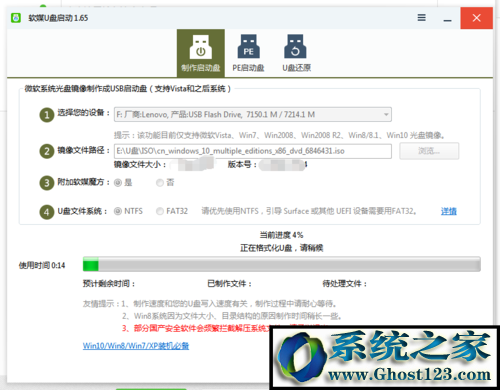Click the 待处理文件 label
Image resolution: width=500 pixels, height=390 pixels.
pos(345,284)
